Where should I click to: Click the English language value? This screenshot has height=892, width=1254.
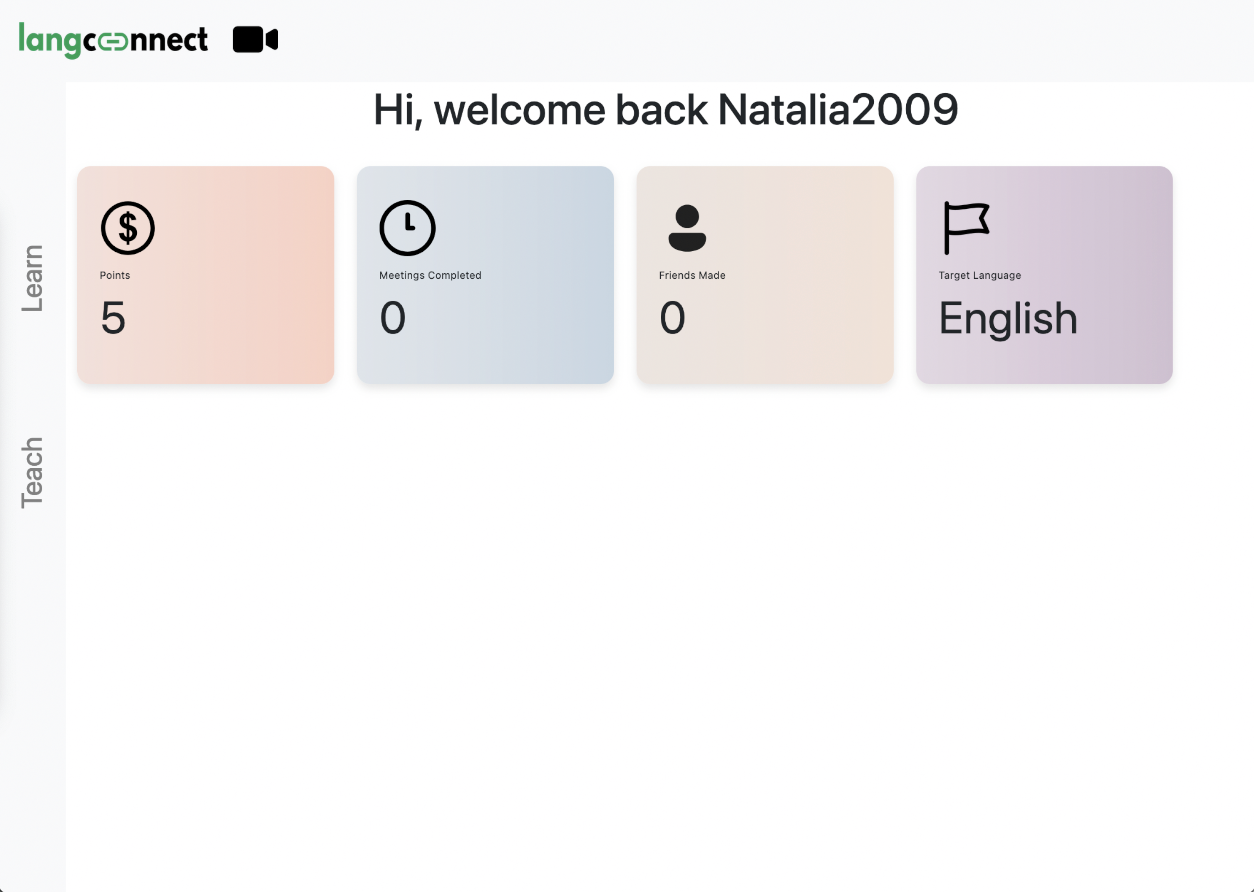1008,319
